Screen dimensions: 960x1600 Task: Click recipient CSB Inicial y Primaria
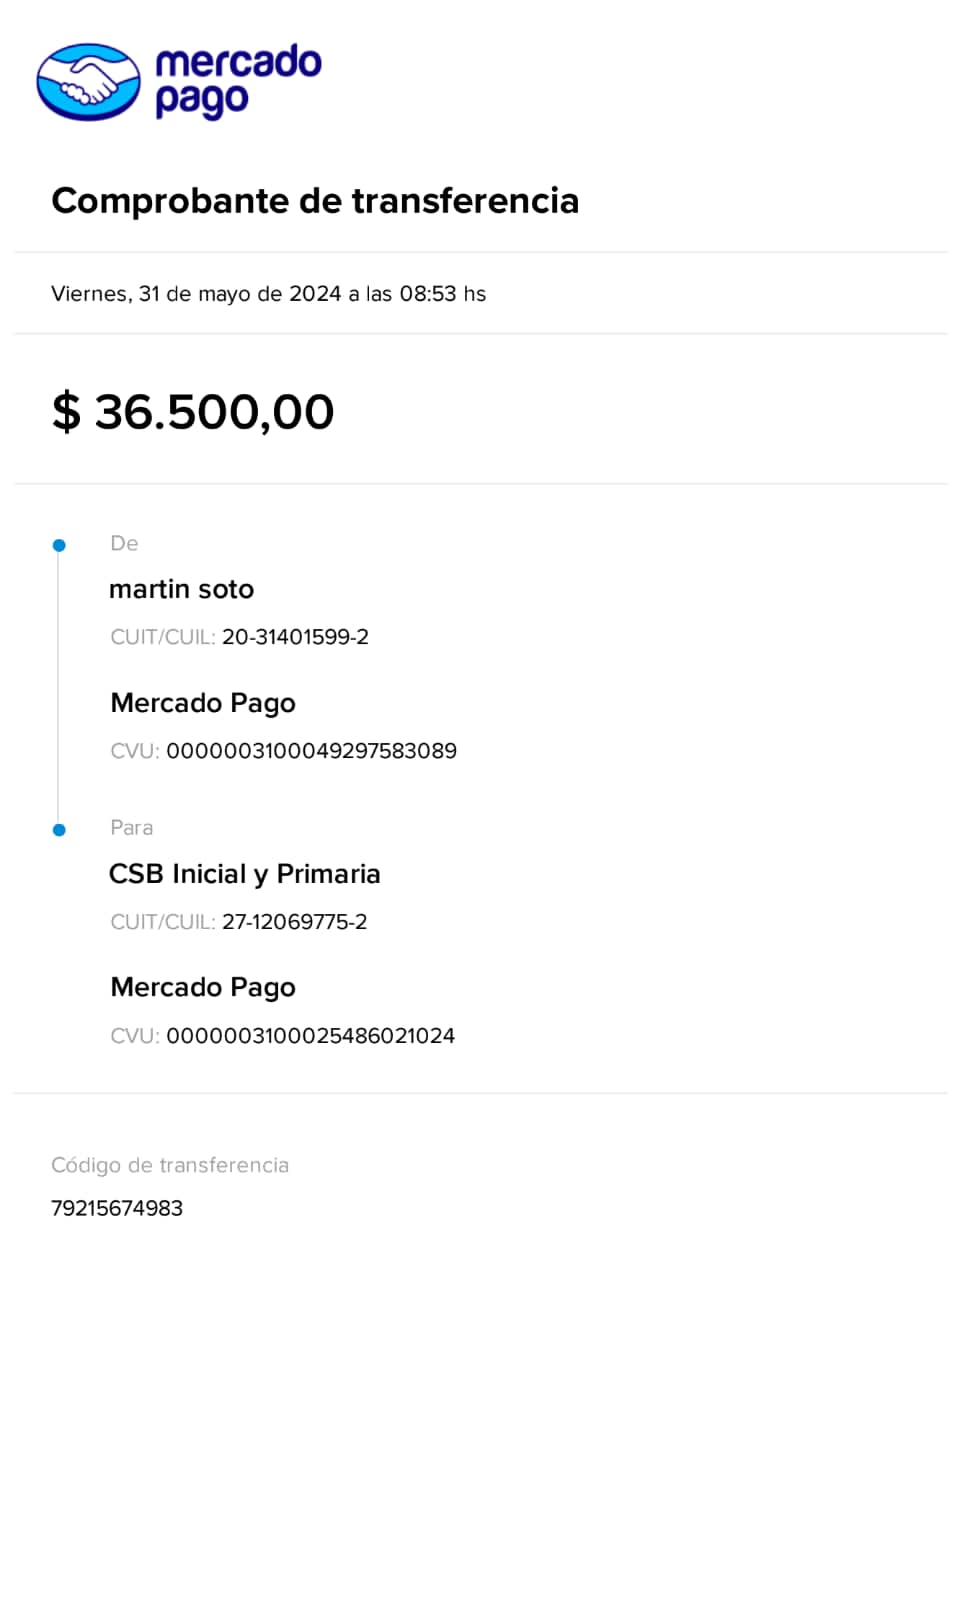[244, 874]
